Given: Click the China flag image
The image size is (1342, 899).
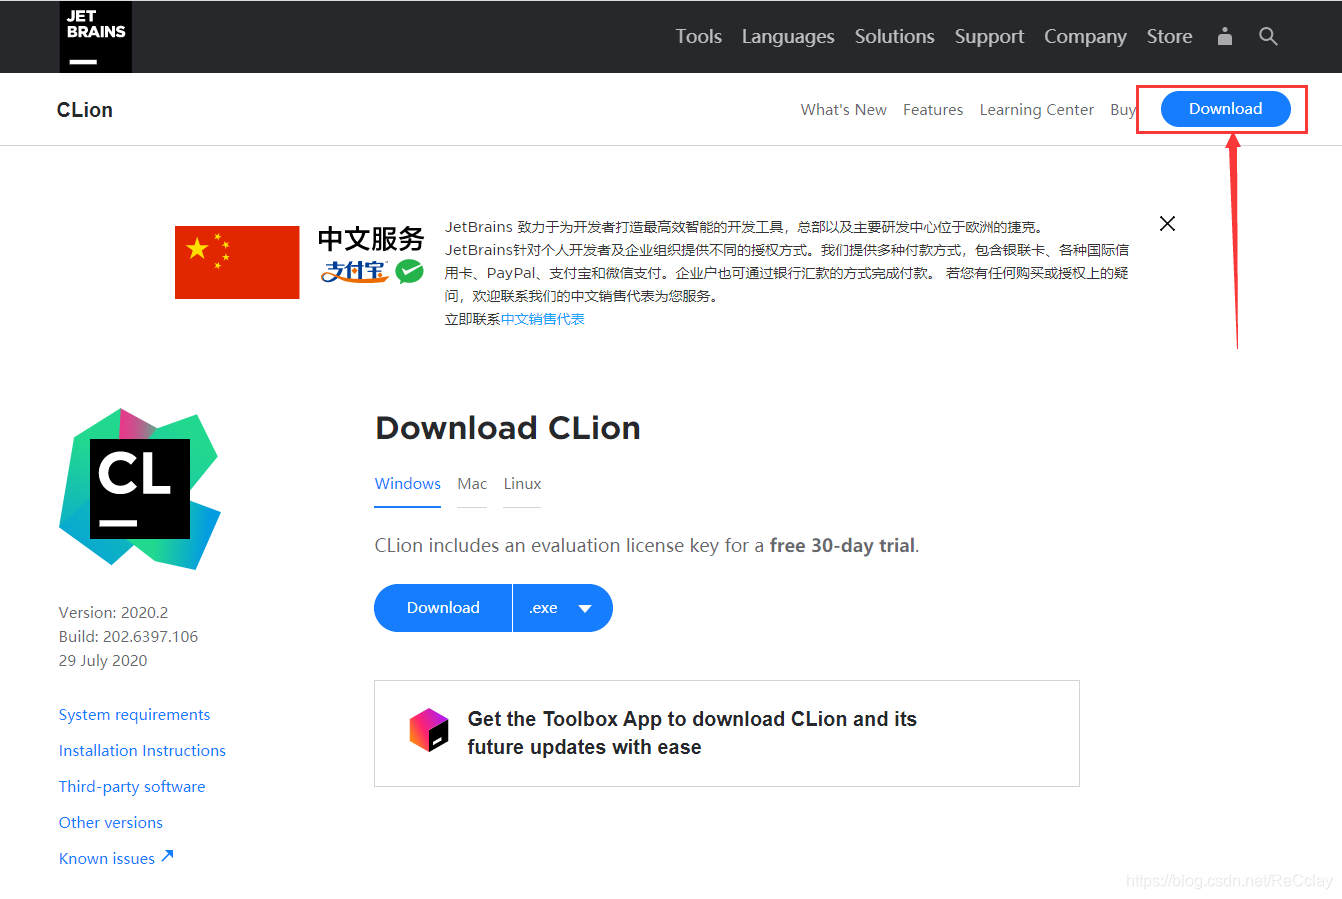Looking at the screenshot, I should 237,262.
